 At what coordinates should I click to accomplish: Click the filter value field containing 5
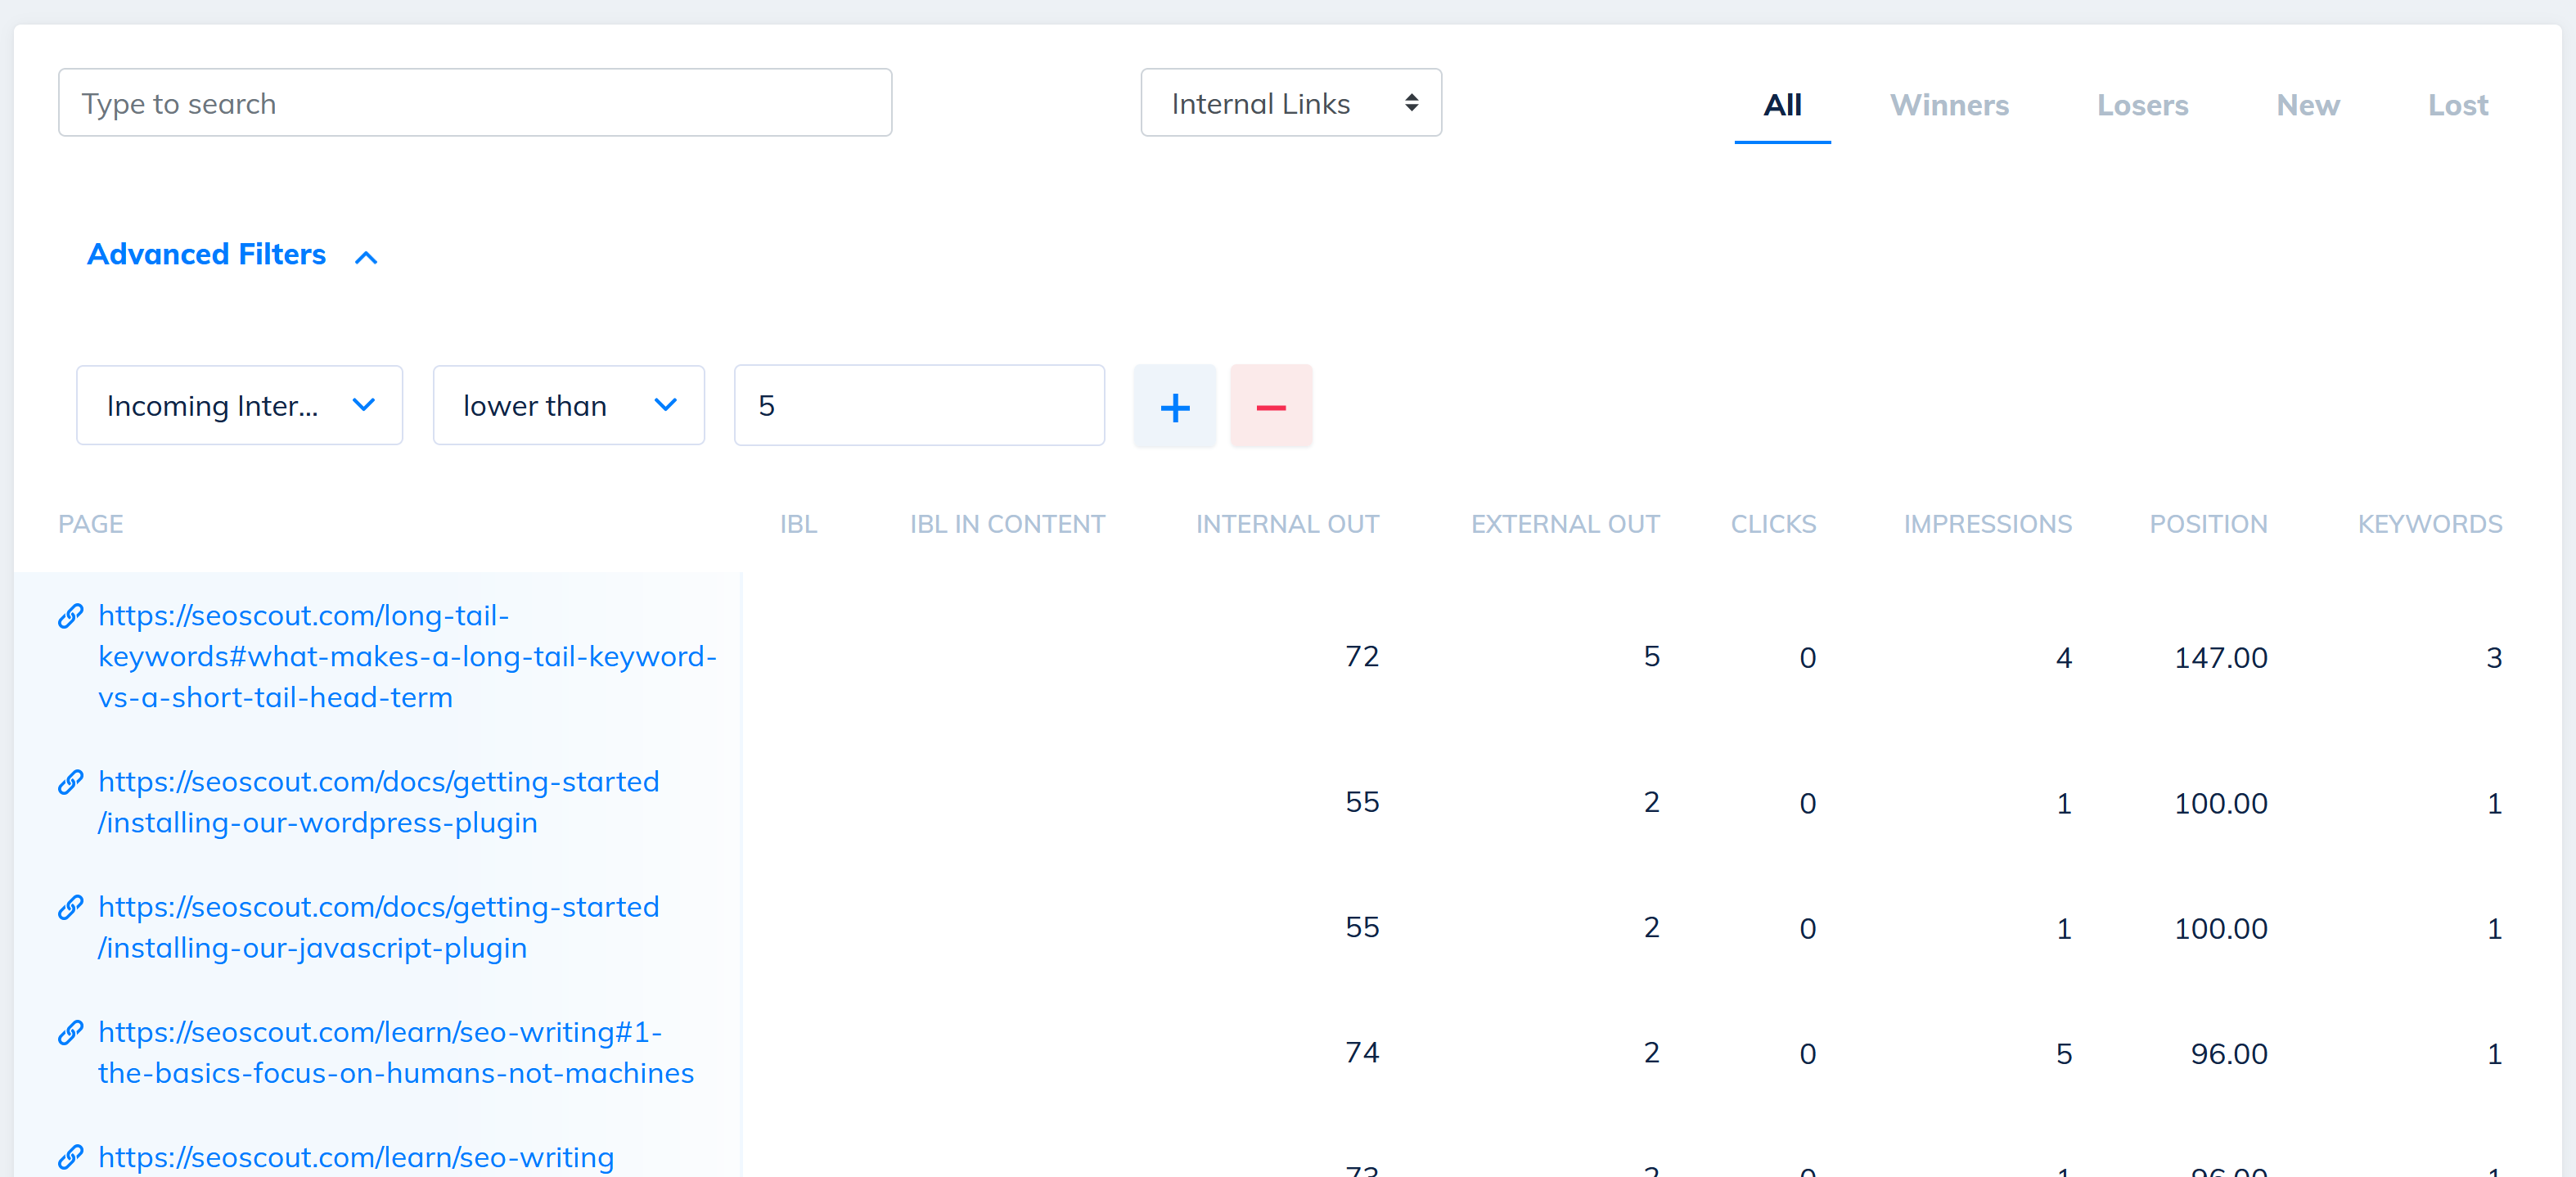tap(919, 406)
